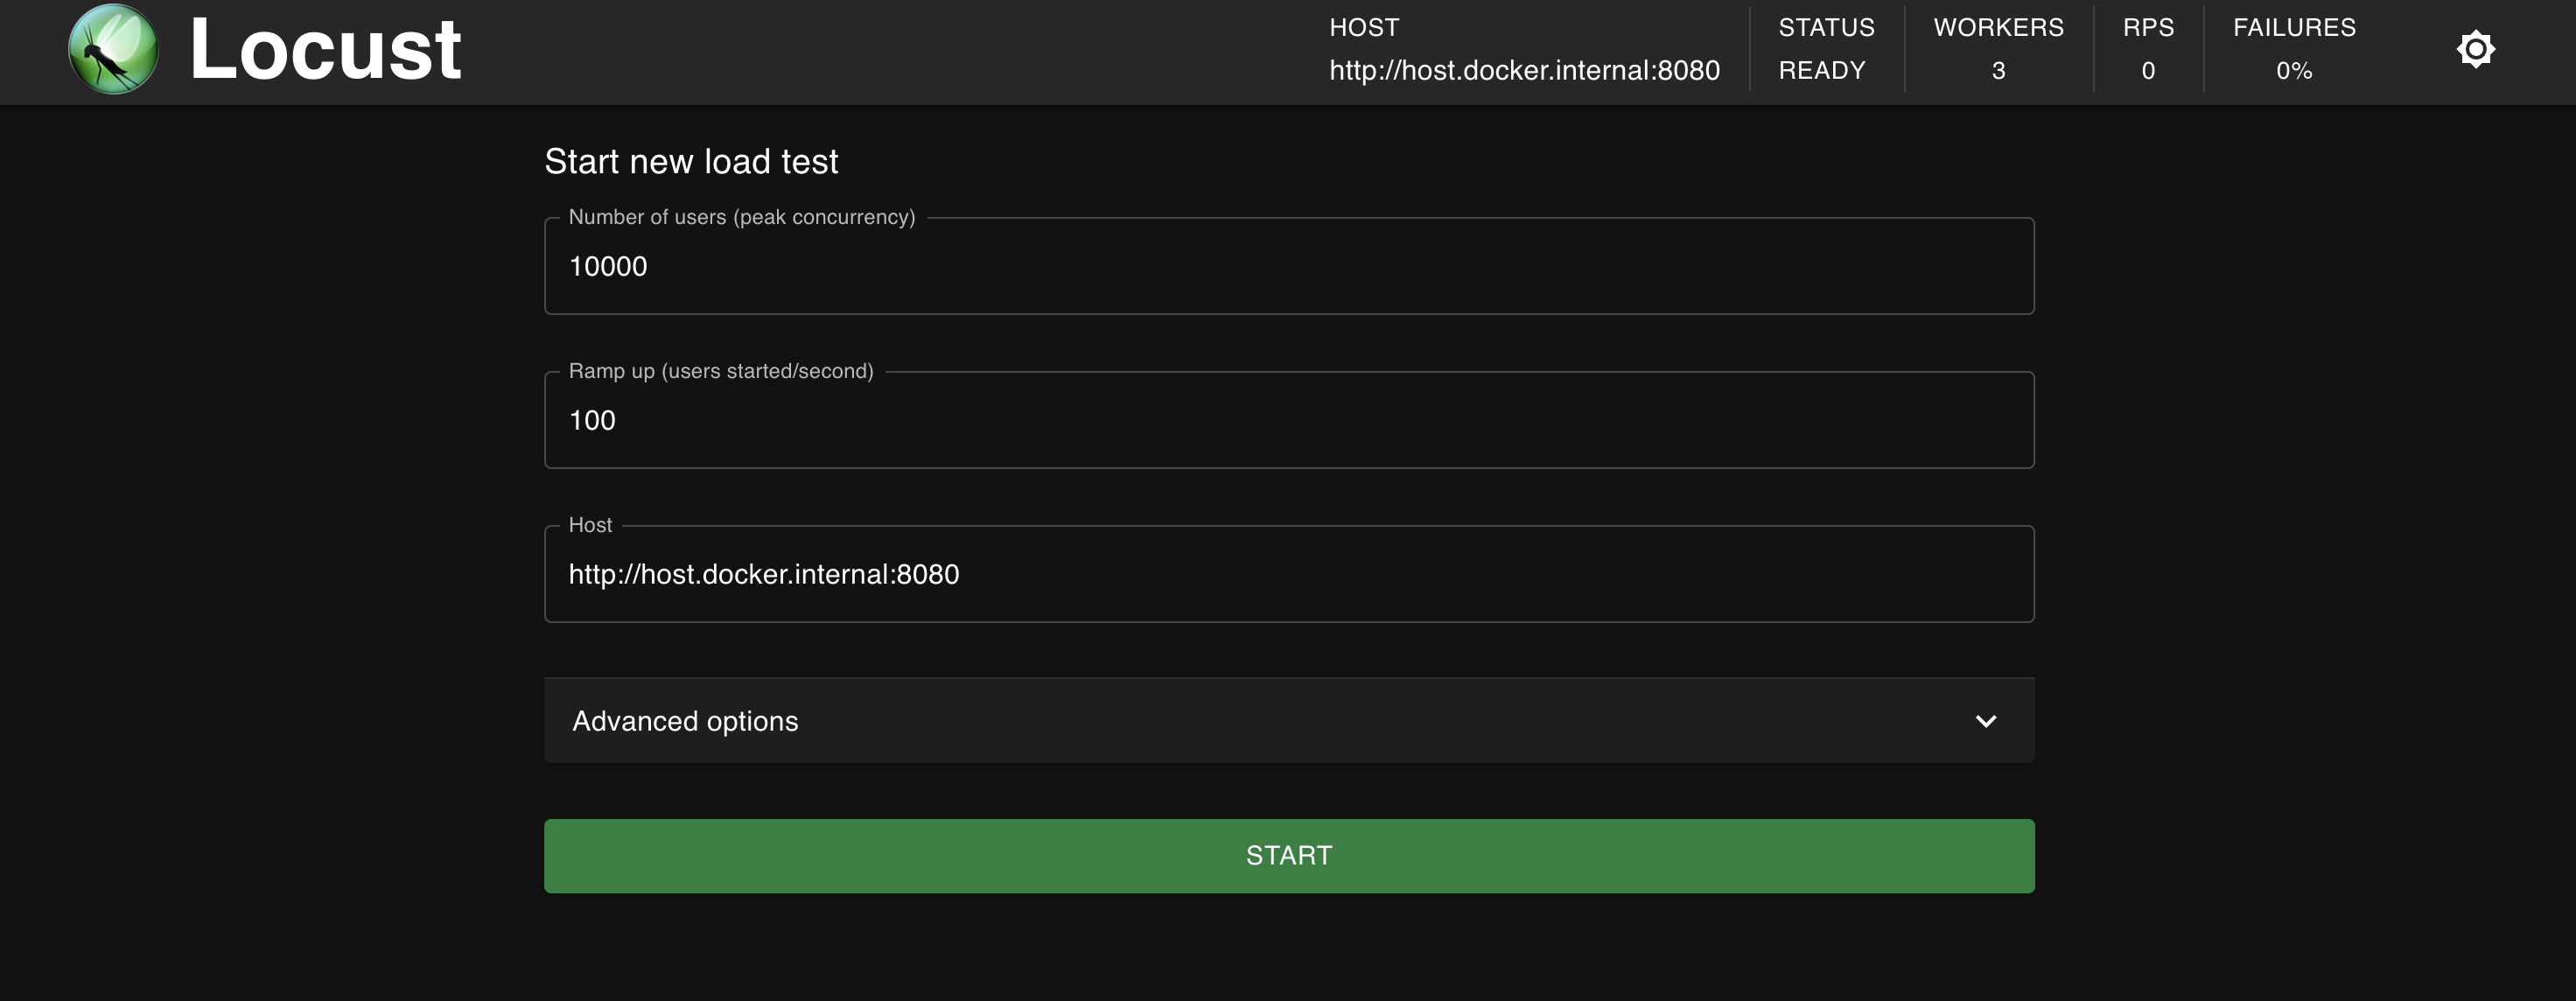Click 'Ramp up (users started/second)' label

[720, 371]
